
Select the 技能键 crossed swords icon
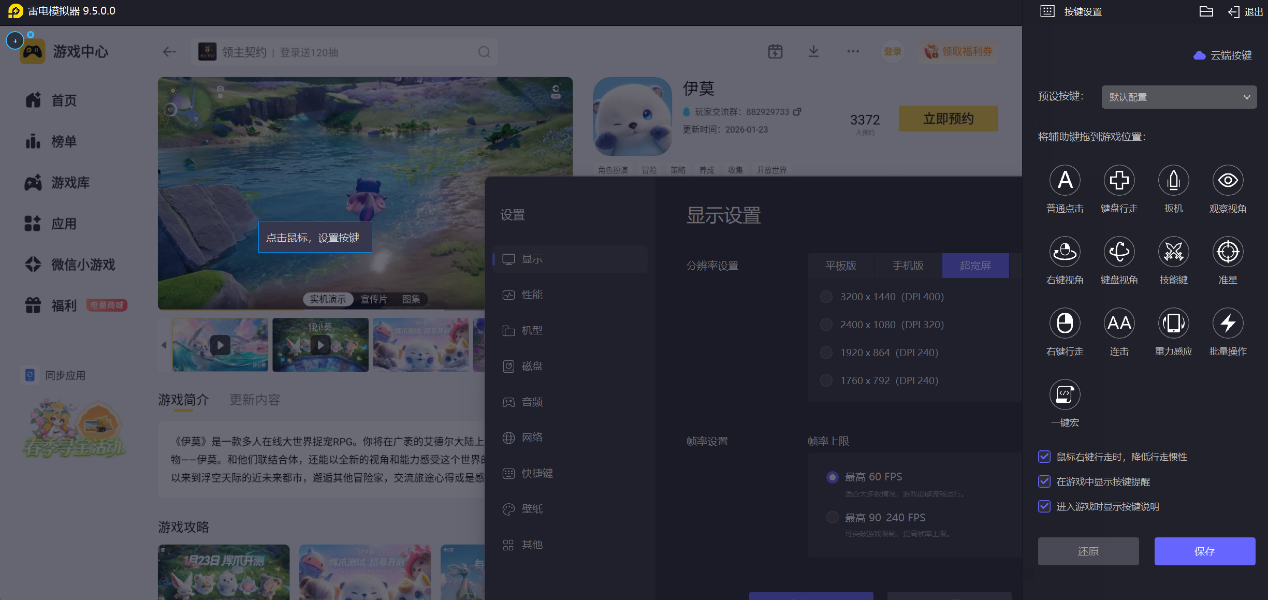(x=1173, y=251)
